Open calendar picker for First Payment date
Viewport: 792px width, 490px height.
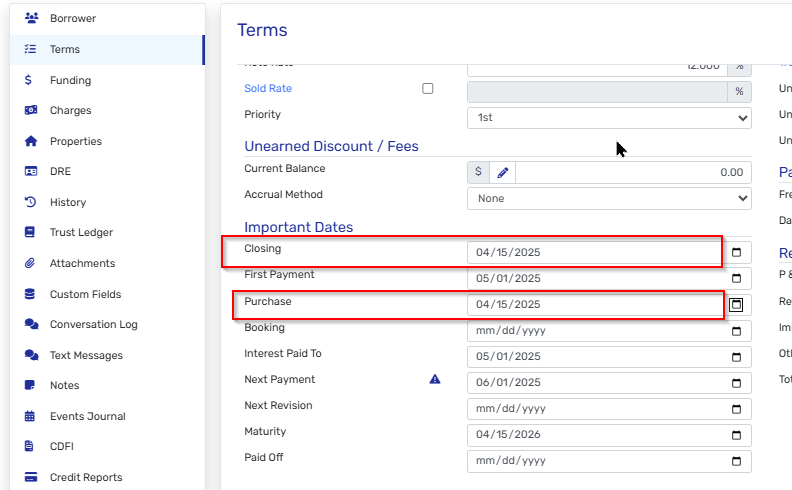(737, 278)
